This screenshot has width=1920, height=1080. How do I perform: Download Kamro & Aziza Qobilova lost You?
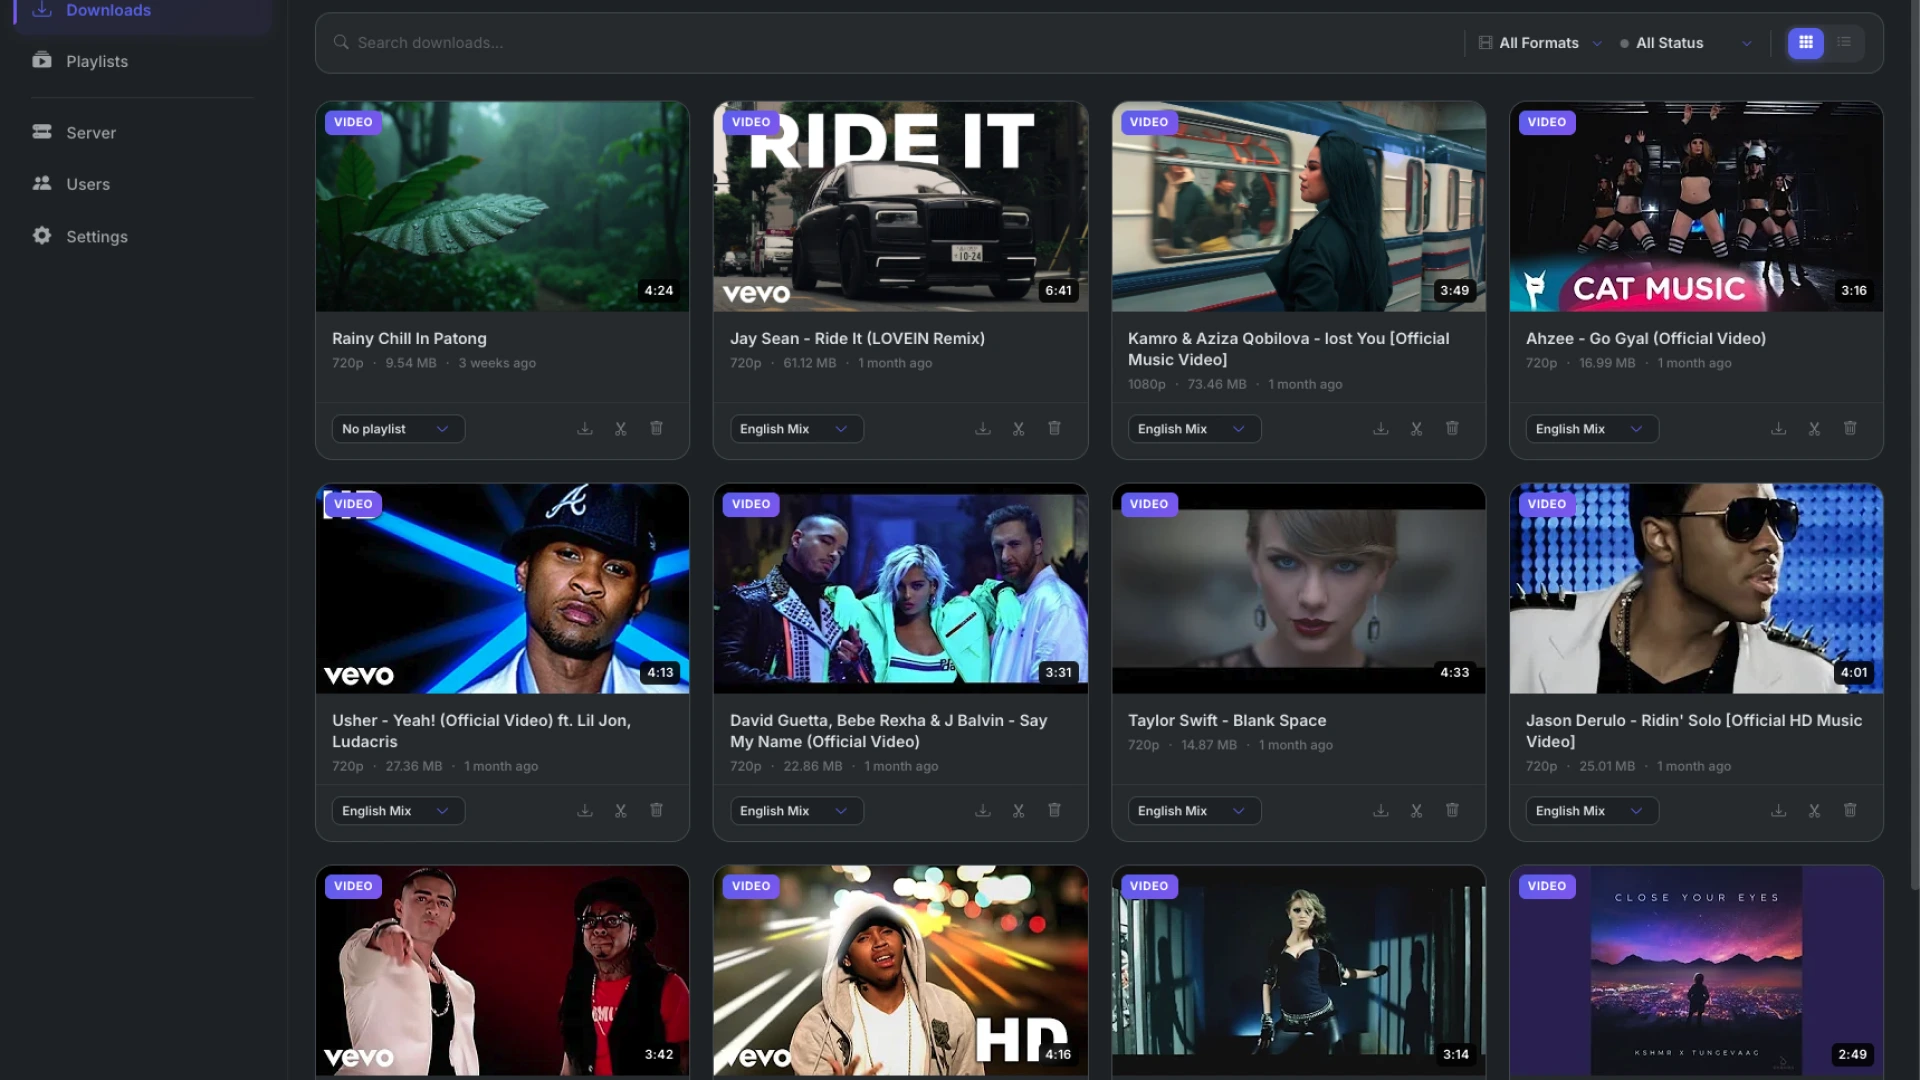tap(1381, 429)
